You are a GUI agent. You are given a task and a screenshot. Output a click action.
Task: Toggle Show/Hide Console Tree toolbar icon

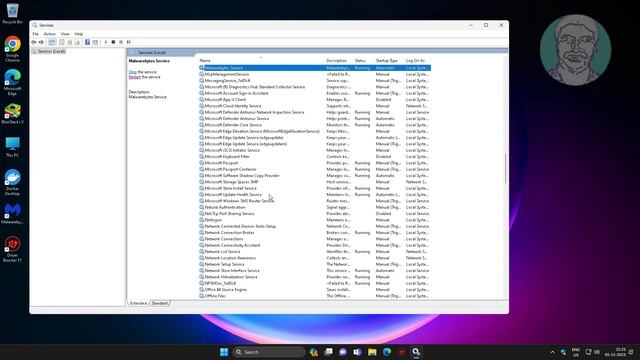point(52,42)
